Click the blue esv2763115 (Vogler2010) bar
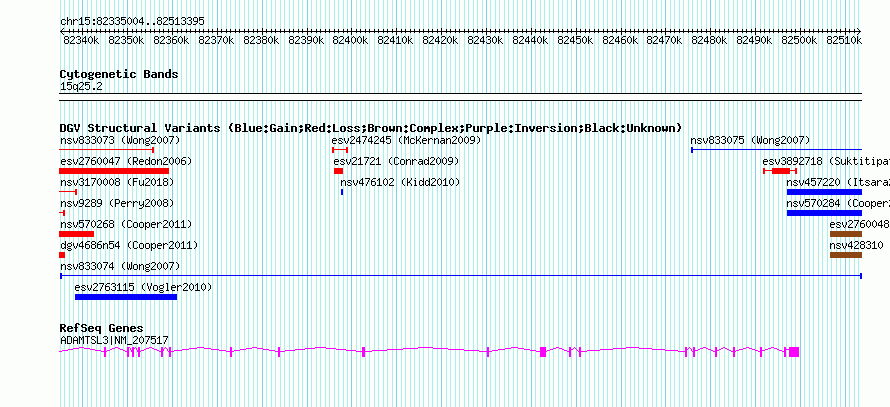Image resolution: width=890 pixels, height=407 pixels. (x=126, y=297)
